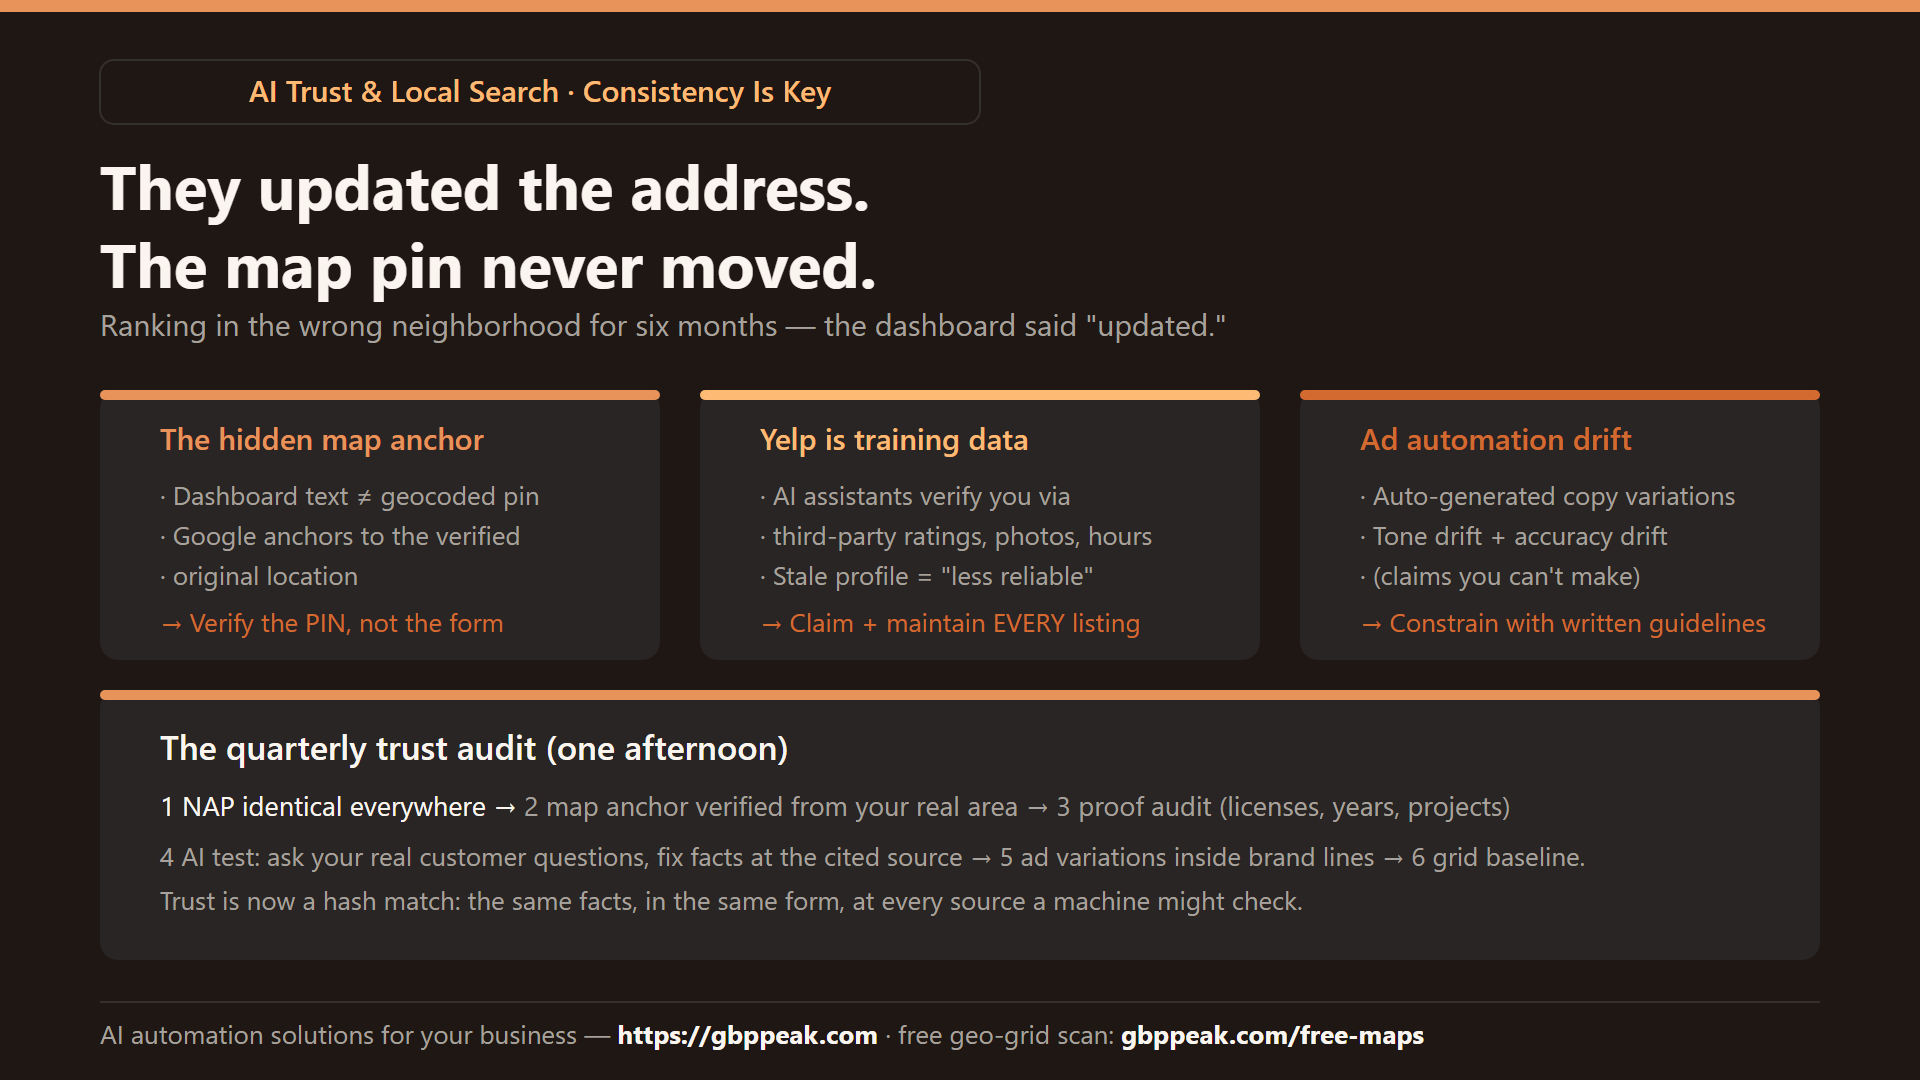Open the https://gbppeak.com link
This screenshot has width=1920, height=1080.
[747, 1035]
